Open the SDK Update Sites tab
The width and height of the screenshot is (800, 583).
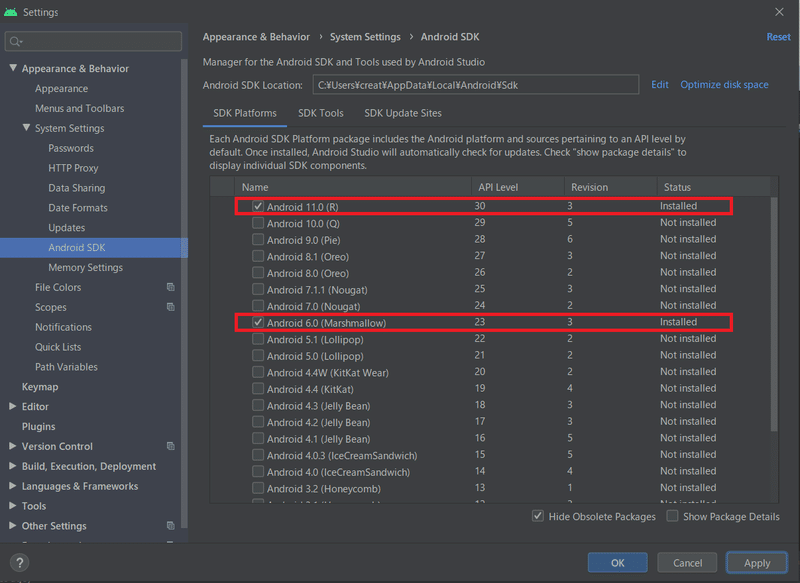pos(402,114)
